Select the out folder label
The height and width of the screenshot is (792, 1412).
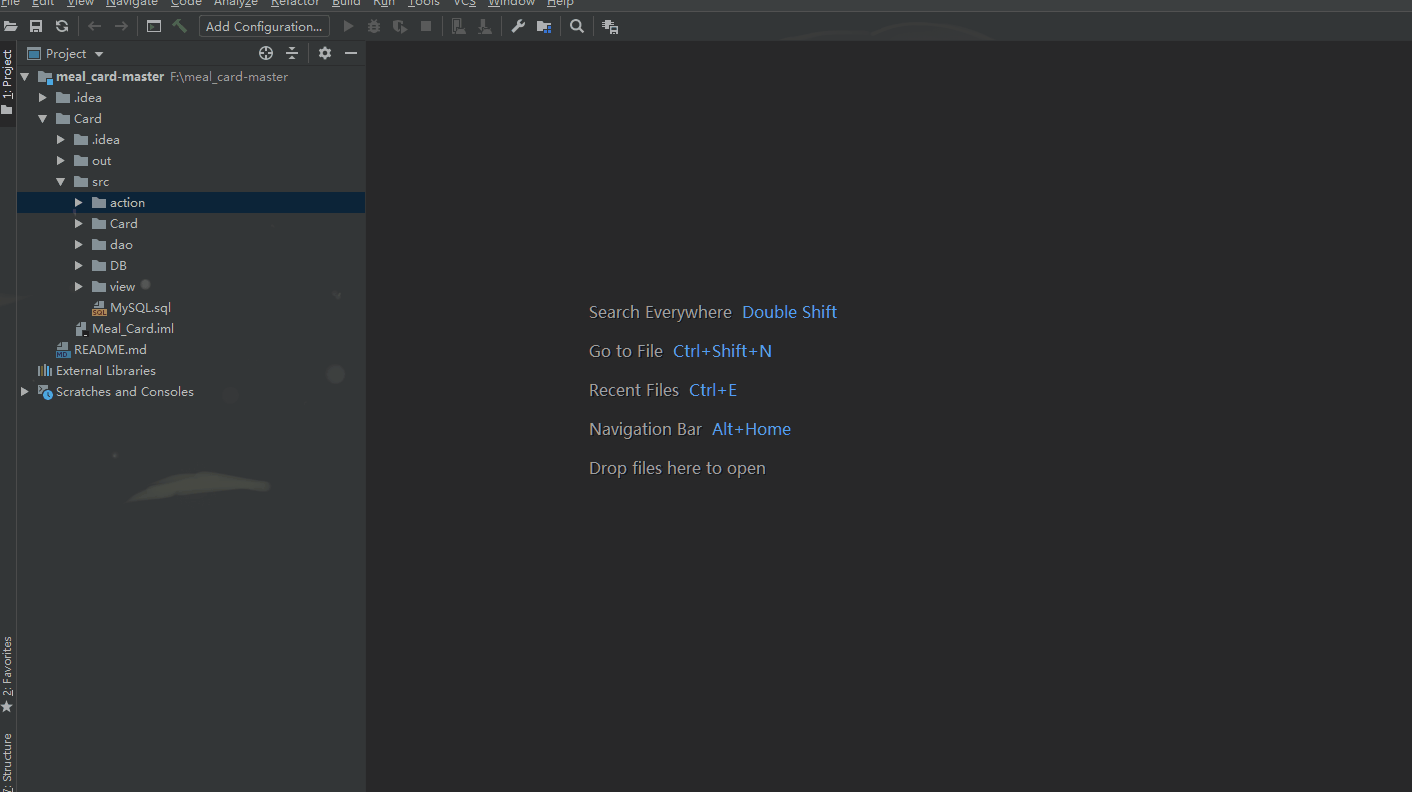[x=101, y=161]
